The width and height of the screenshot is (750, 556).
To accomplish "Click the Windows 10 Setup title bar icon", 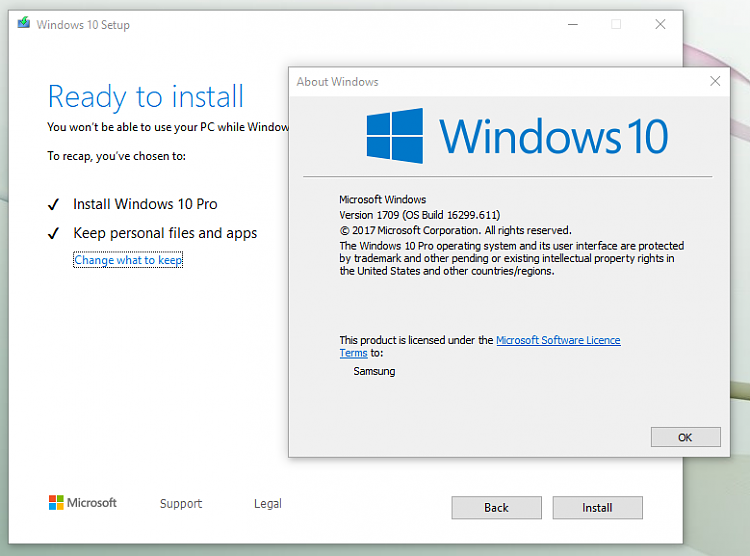I will (x=23, y=23).
